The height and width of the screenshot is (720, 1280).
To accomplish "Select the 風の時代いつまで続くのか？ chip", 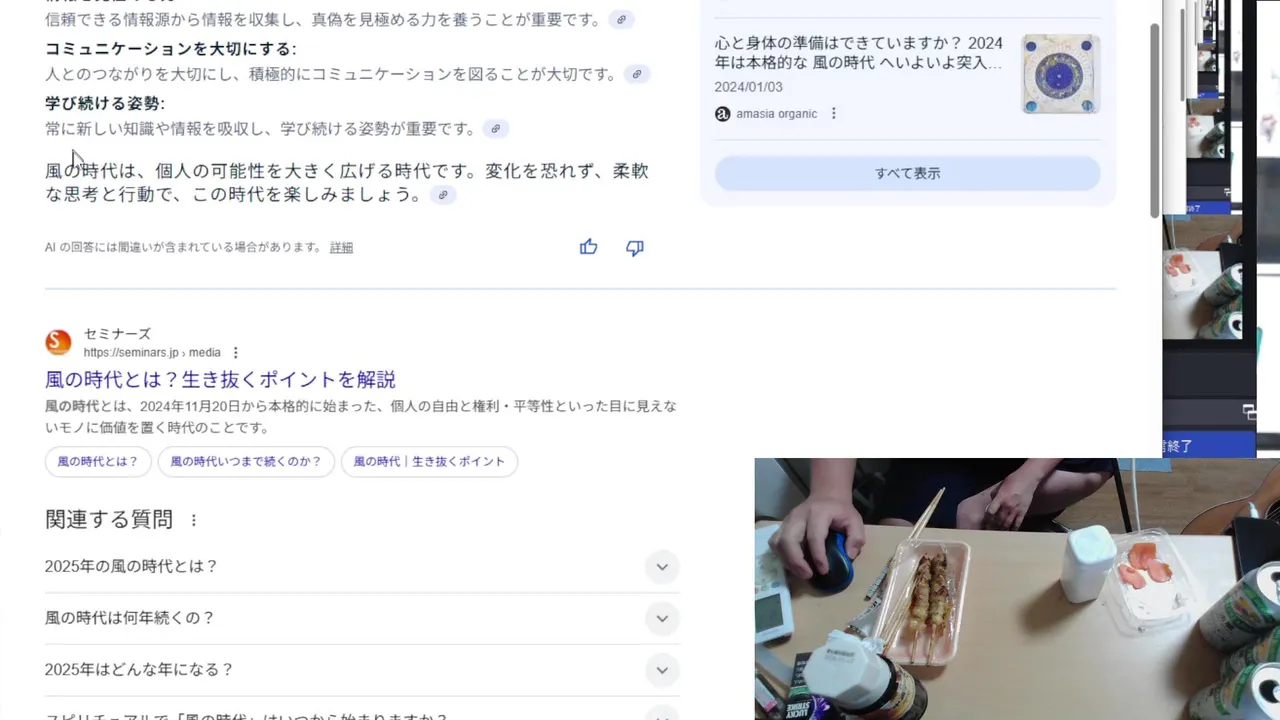I will (x=246, y=462).
